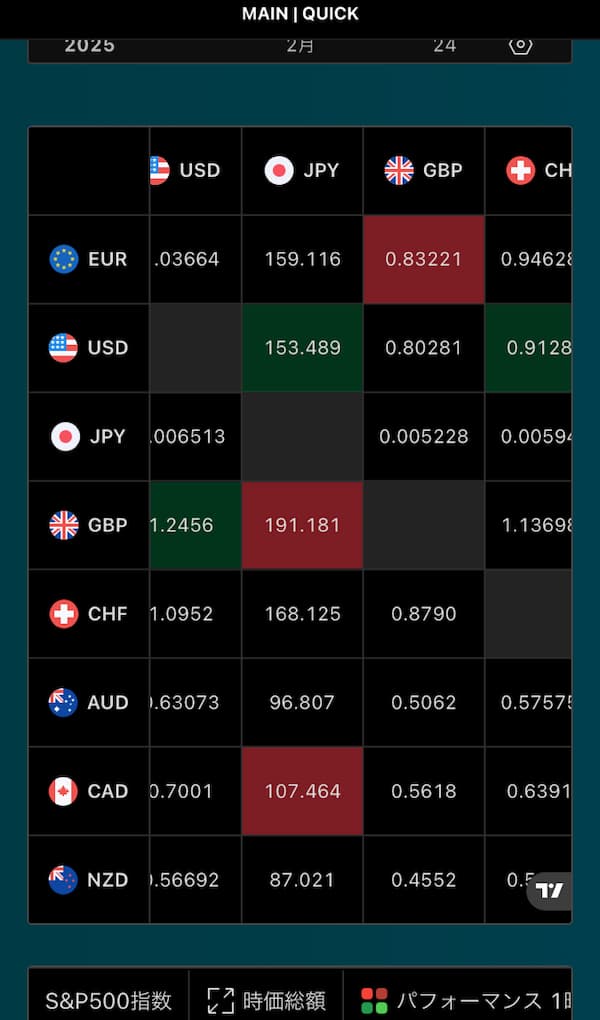This screenshot has height=1020, width=600.
Task: Click the TradingView logo icon
Action: (549, 890)
